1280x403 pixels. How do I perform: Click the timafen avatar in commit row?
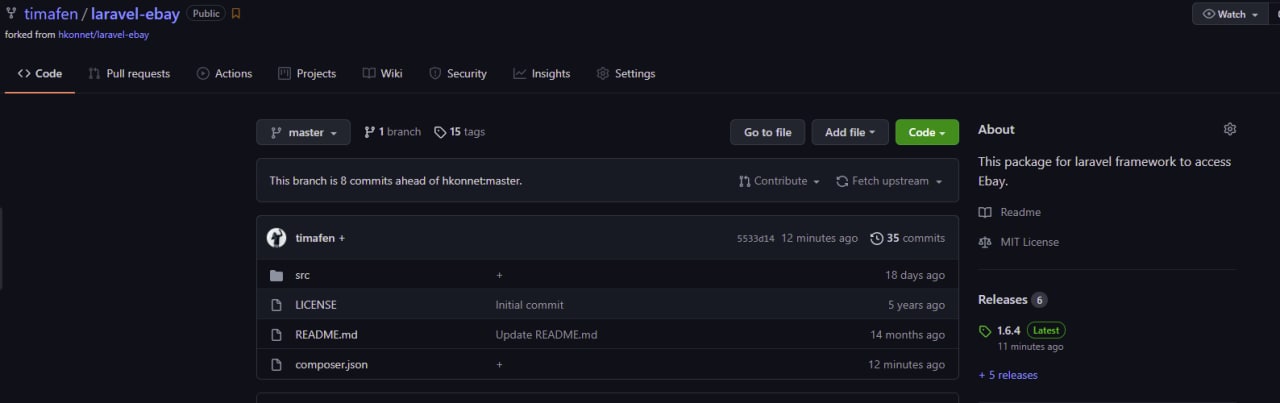click(x=276, y=238)
